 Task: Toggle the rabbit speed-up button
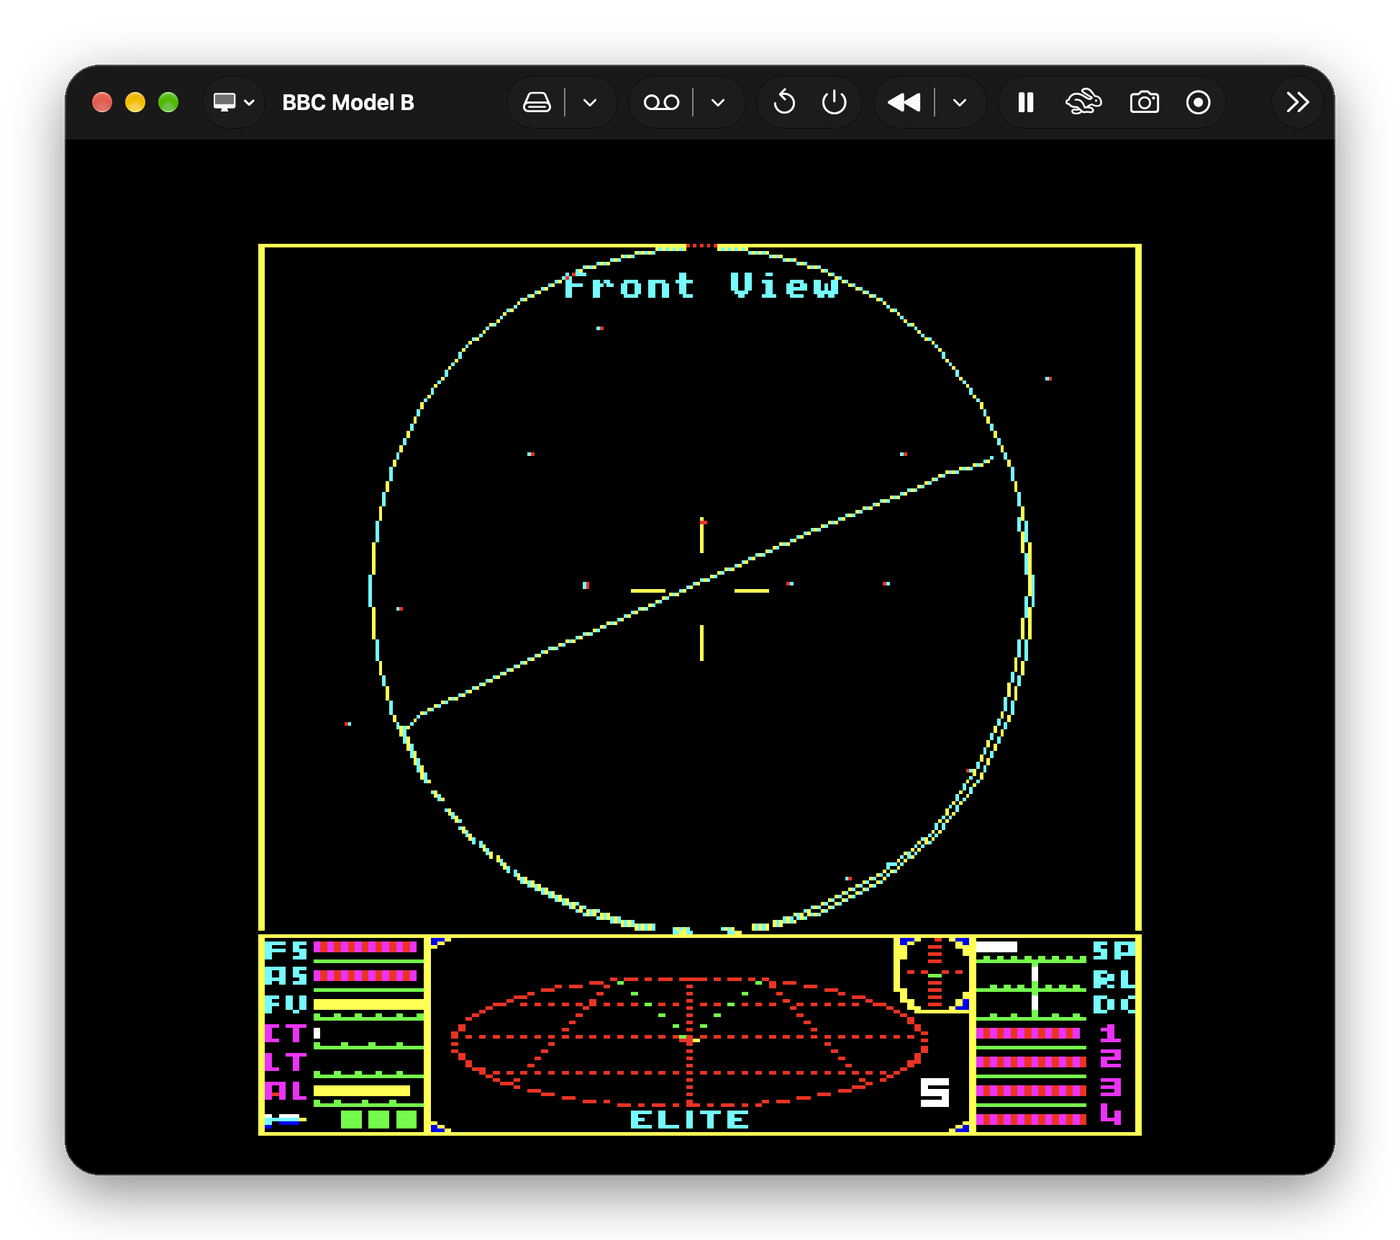pos(1084,102)
